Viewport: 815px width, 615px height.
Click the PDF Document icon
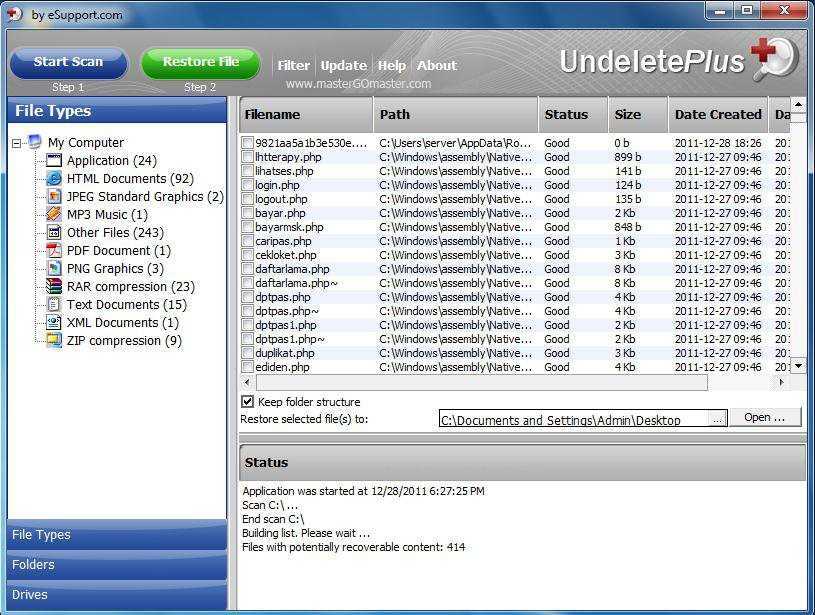54,251
